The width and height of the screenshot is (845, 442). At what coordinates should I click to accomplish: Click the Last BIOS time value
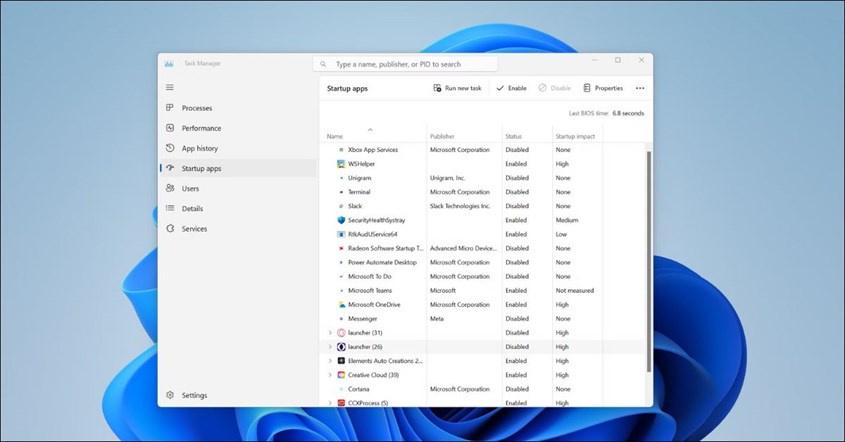628,113
